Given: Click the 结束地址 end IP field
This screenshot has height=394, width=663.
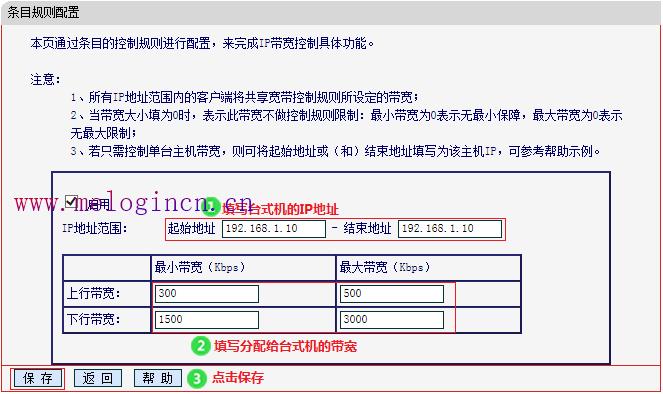Looking at the screenshot, I should pyautogui.click(x=450, y=229).
